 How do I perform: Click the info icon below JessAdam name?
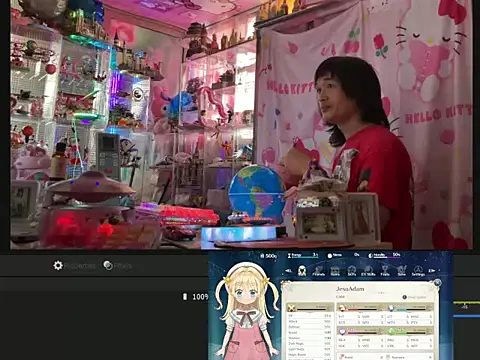tap(404, 297)
